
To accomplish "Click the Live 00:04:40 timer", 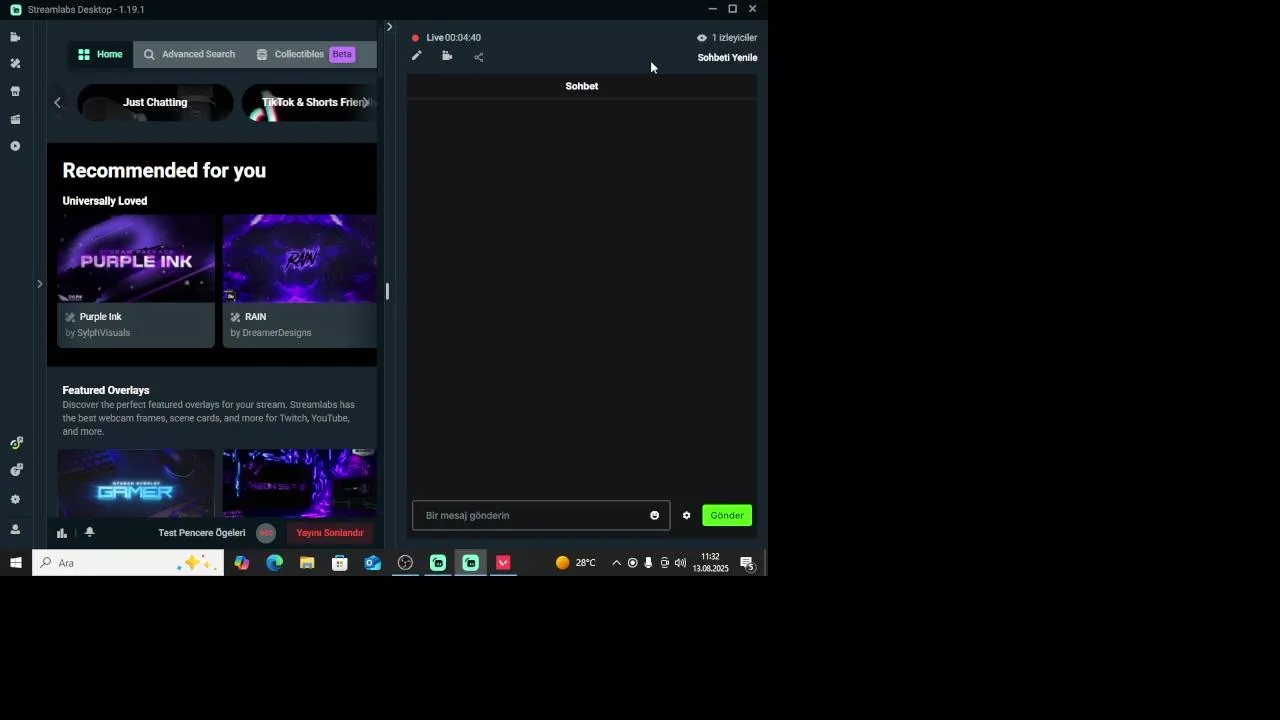I will tap(454, 38).
